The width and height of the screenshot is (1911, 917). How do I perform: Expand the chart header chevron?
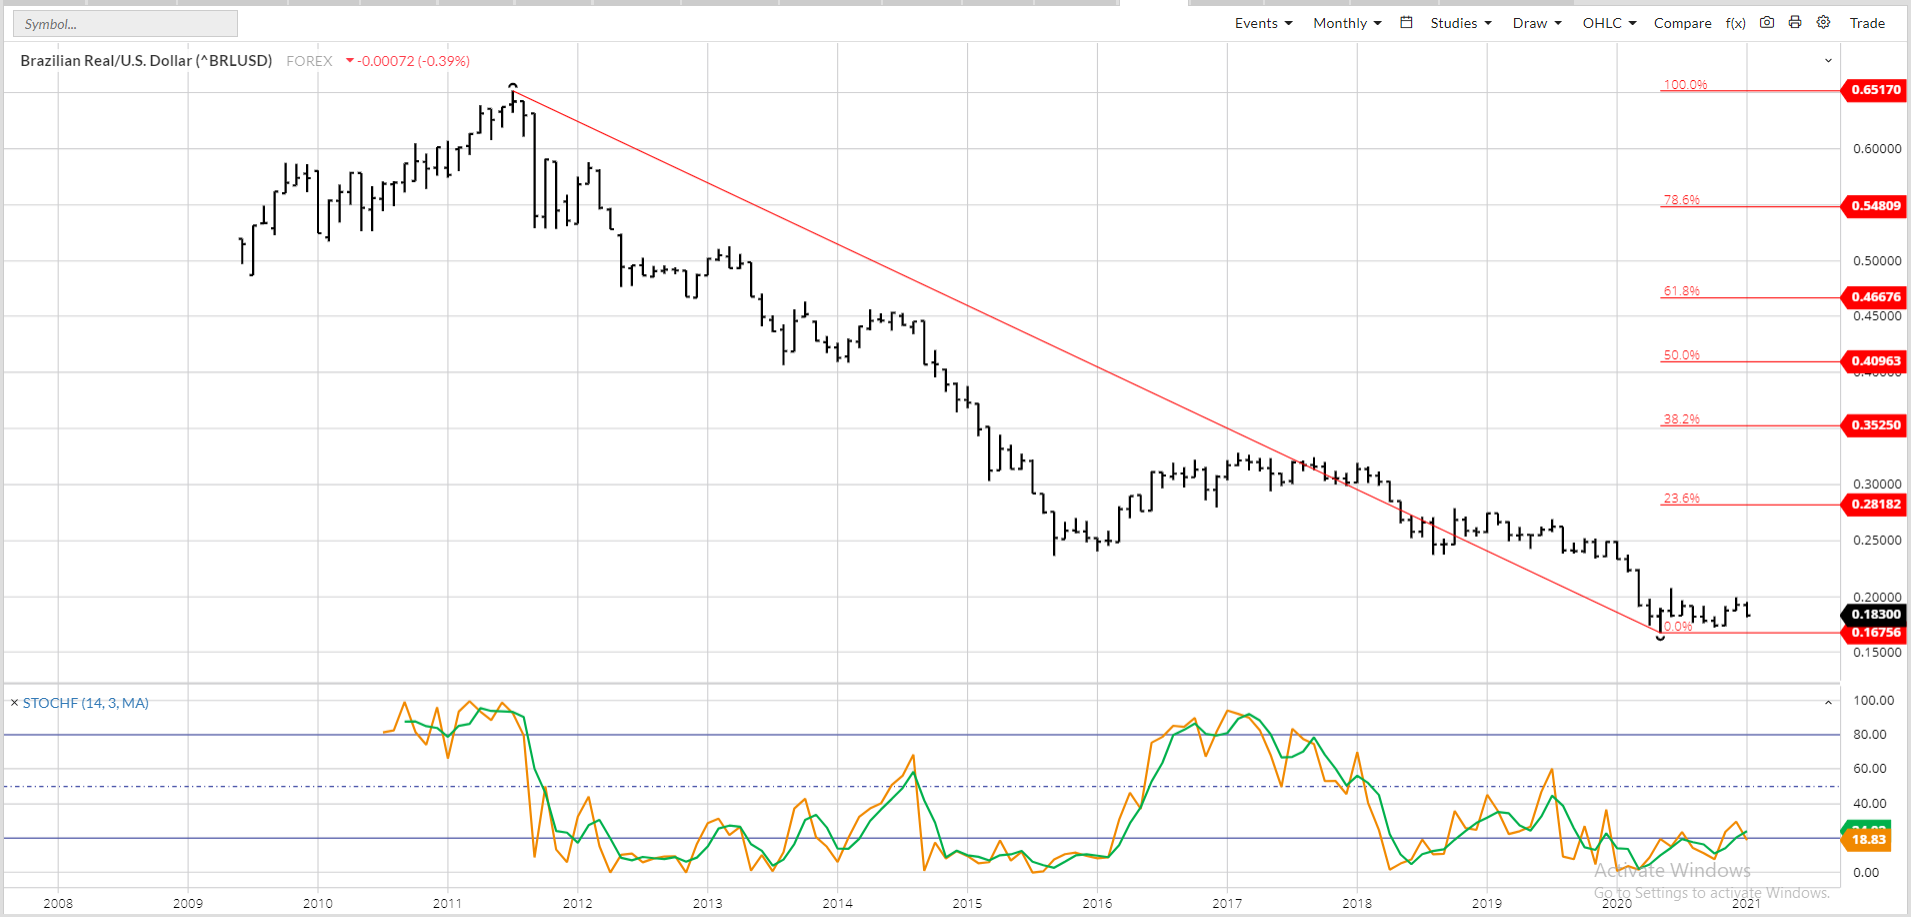1828,61
